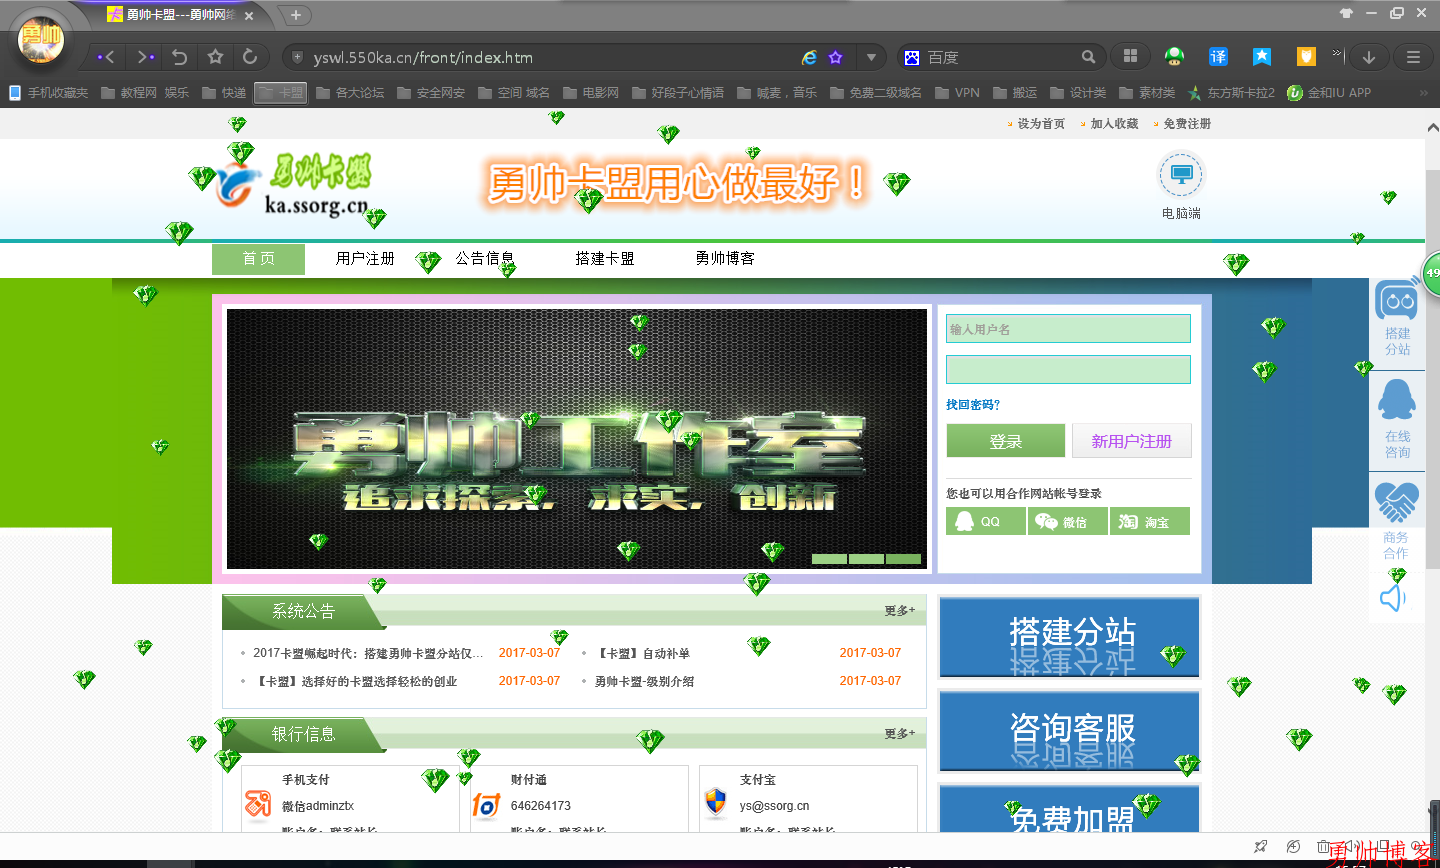Log in using the 微信 WeChat button
The height and width of the screenshot is (868, 1440).
pos(1067,522)
